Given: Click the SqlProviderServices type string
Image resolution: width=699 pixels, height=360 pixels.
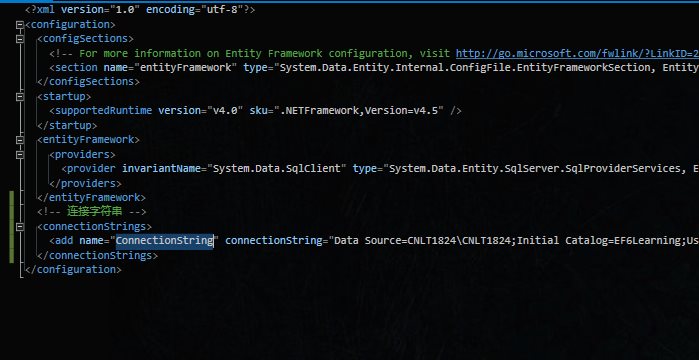Looking at the screenshot, I should click(541, 168).
